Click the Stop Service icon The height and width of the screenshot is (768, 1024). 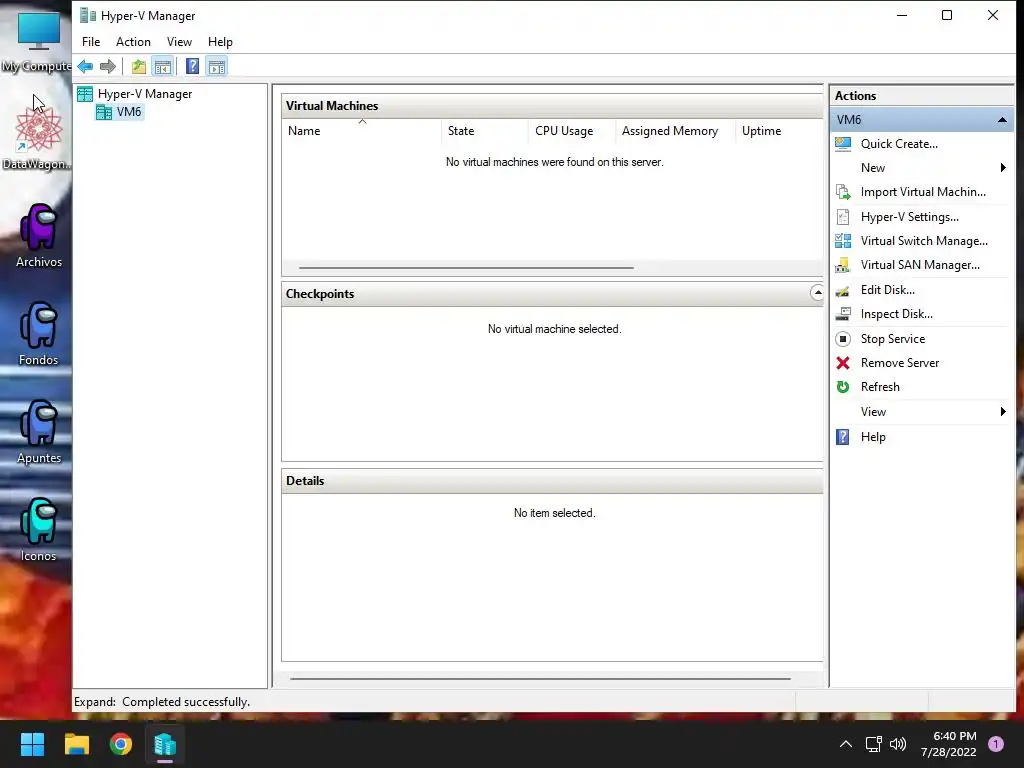[x=843, y=339]
